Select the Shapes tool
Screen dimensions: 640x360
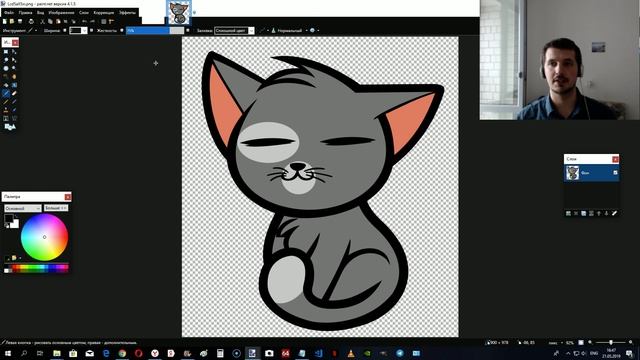[x=10, y=127]
